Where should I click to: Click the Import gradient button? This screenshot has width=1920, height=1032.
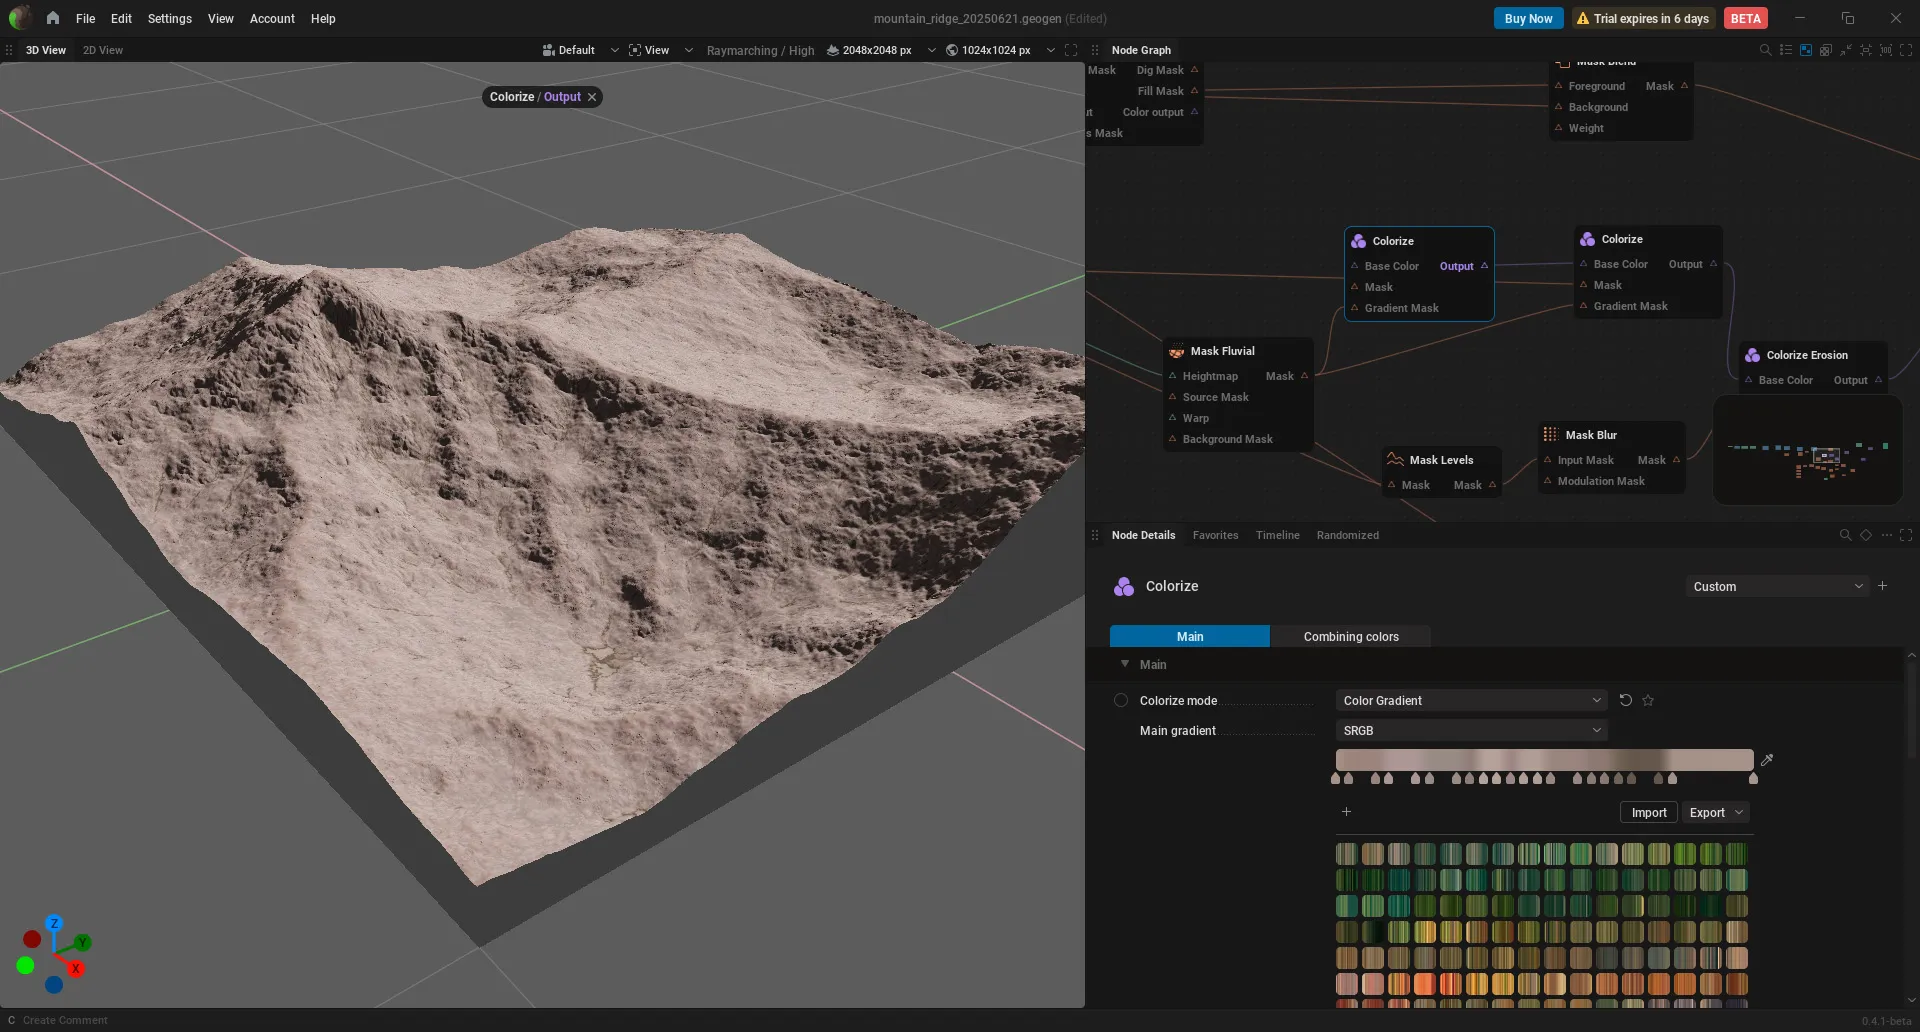click(x=1648, y=812)
